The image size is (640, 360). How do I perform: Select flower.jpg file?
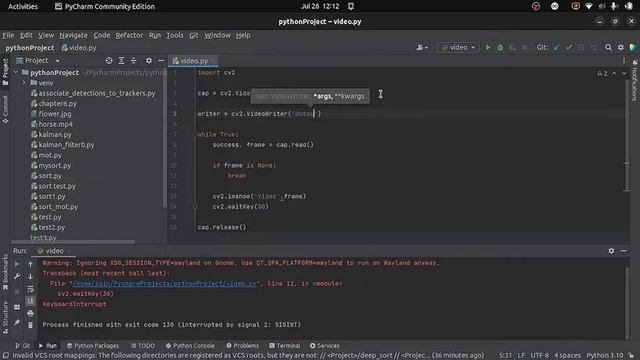(55, 114)
